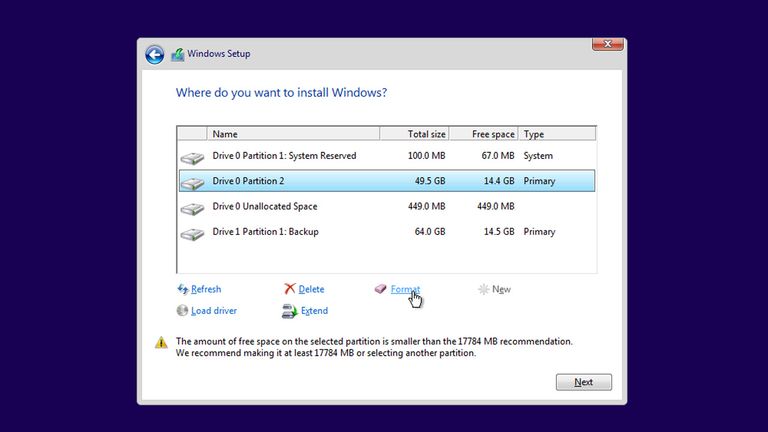
Task: Click the red X Delete icon
Action: pos(289,288)
